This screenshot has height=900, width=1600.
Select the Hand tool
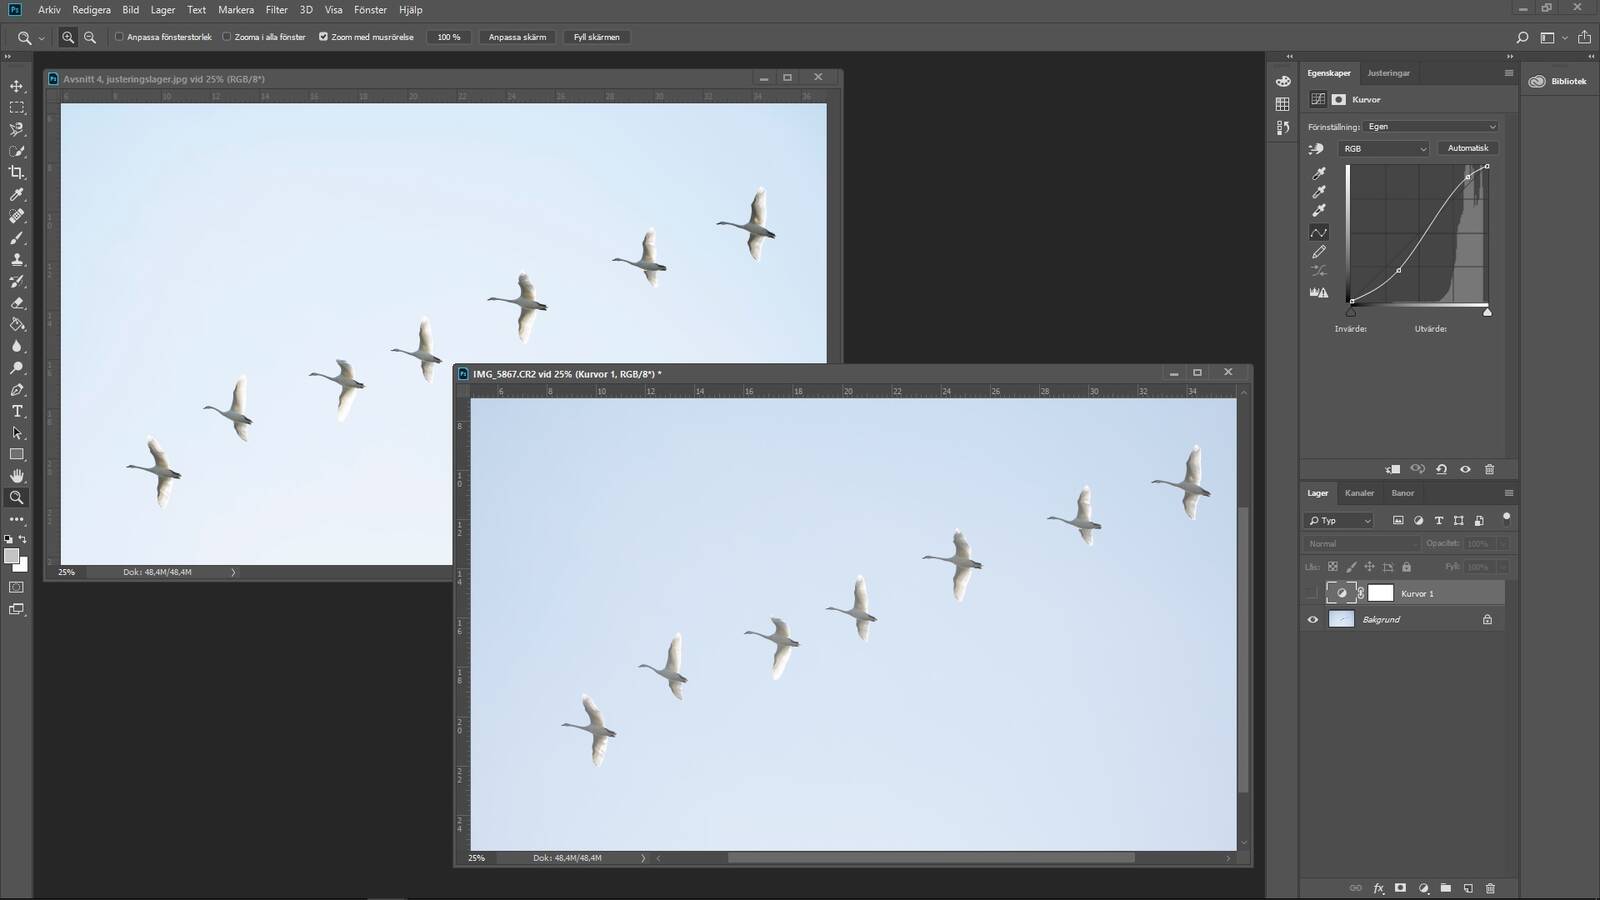pos(17,476)
